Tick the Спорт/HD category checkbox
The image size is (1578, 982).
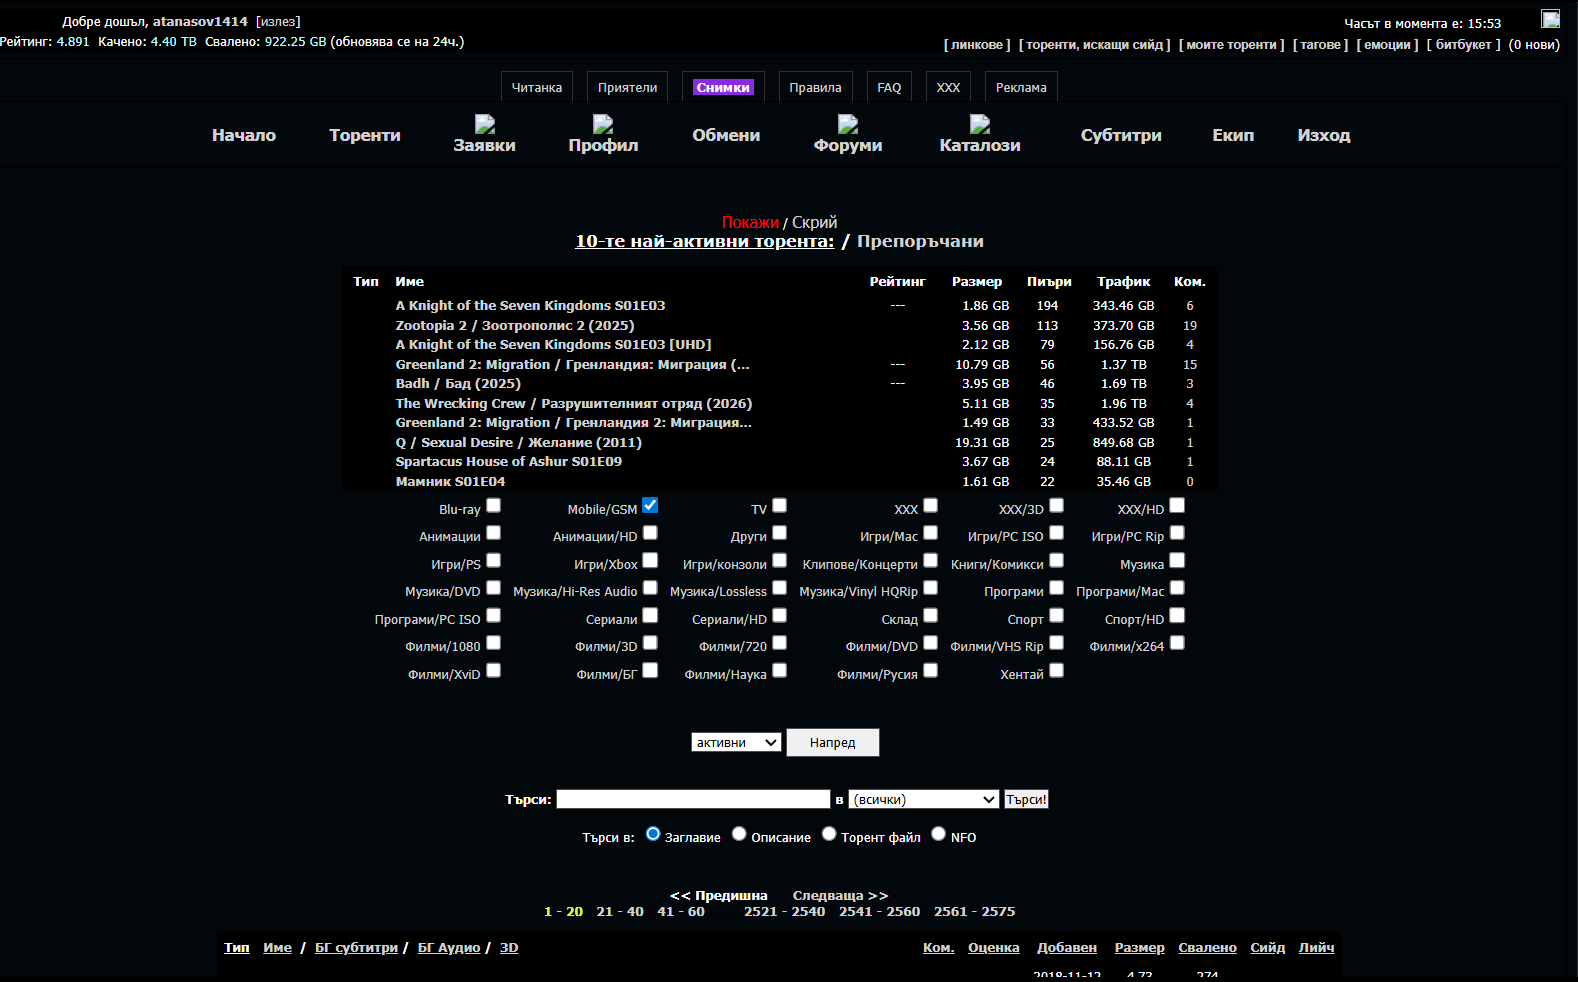[x=1177, y=616]
